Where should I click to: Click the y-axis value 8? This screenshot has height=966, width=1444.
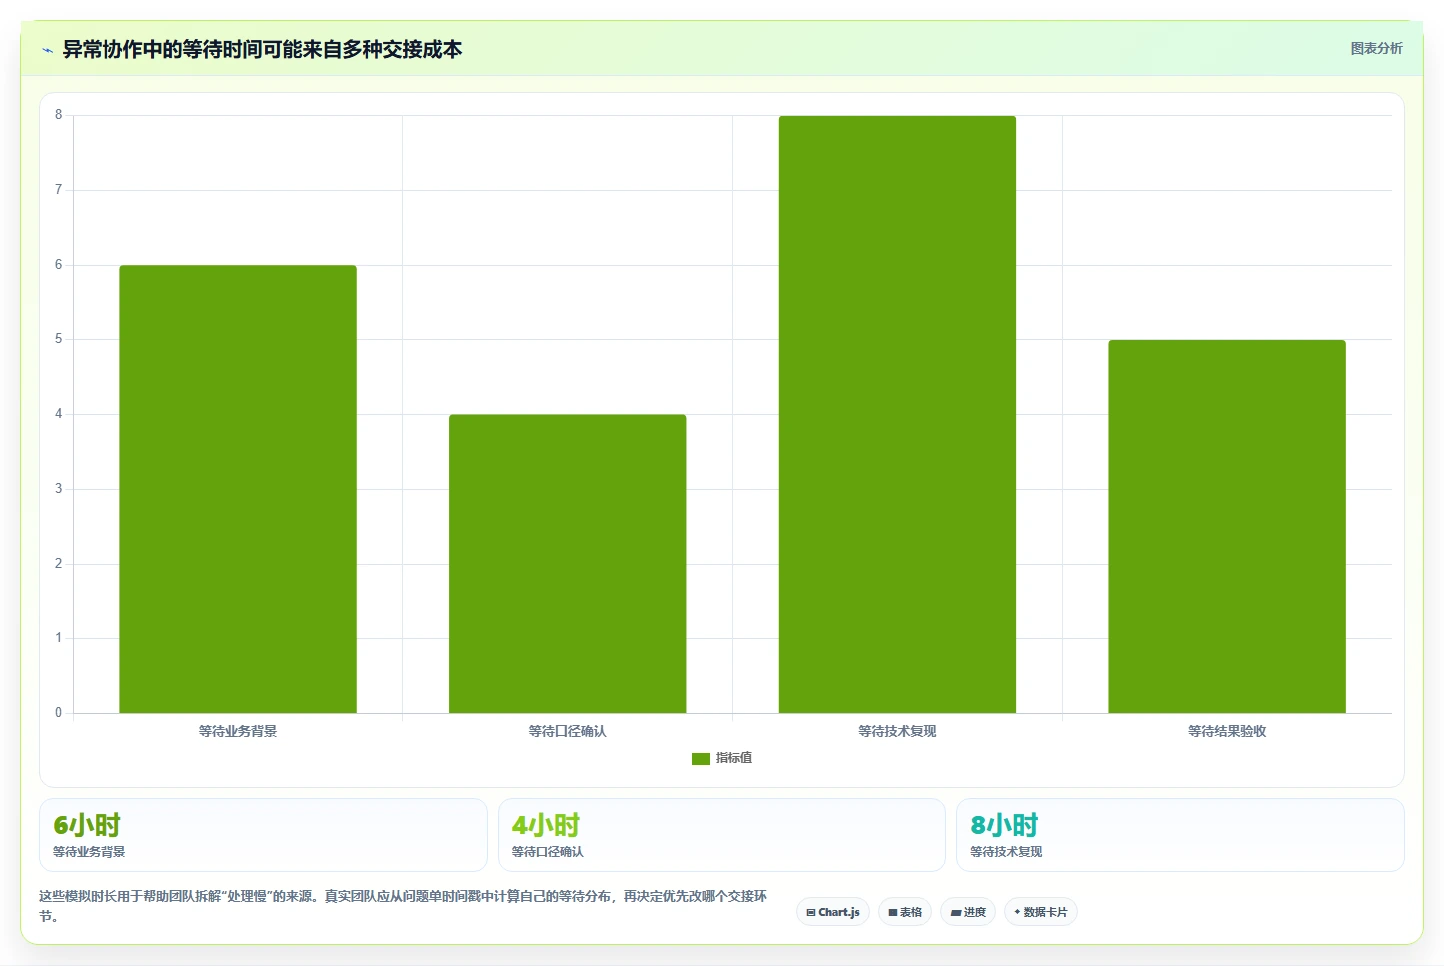[58, 115]
